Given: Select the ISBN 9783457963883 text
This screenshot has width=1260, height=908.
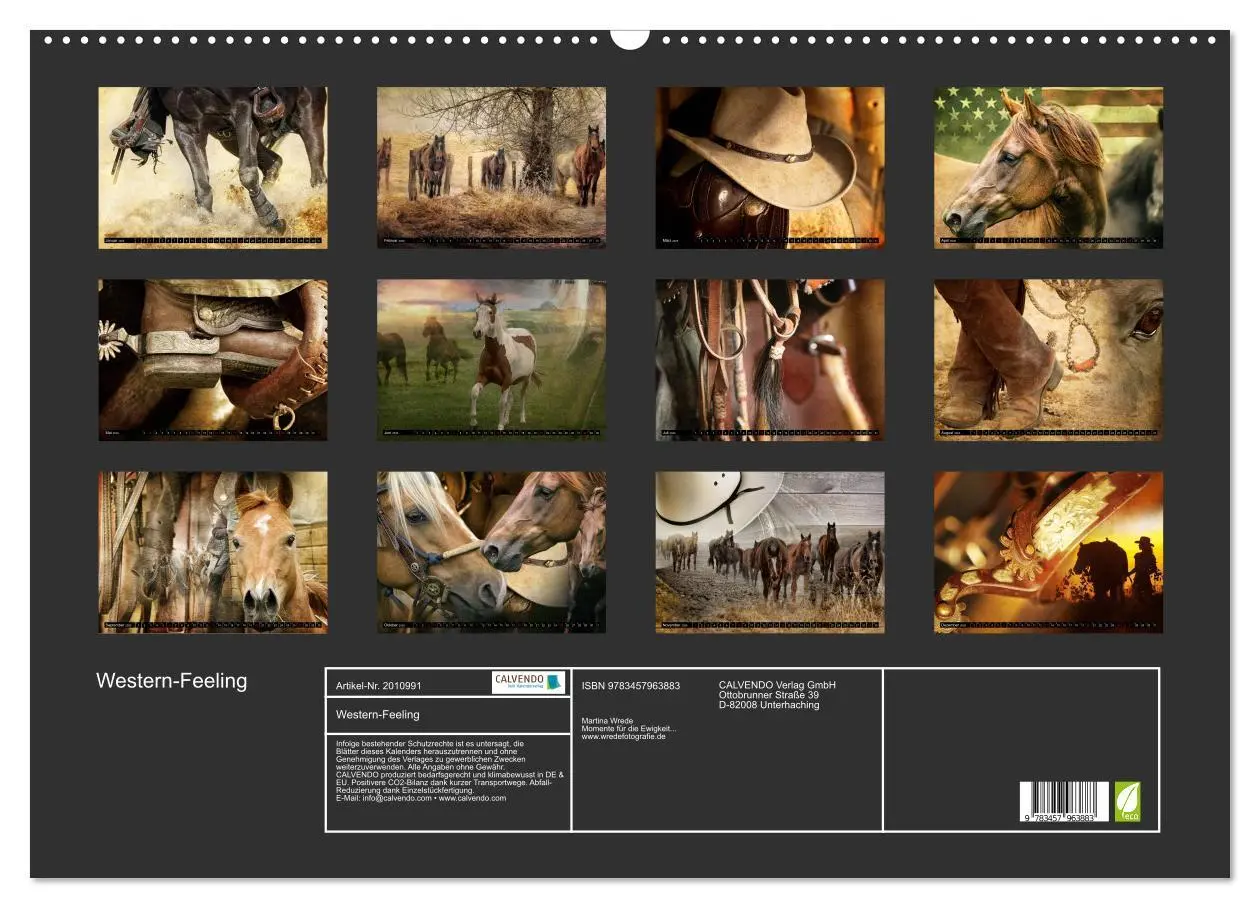Looking at the screenshot, I should [629, 683].
